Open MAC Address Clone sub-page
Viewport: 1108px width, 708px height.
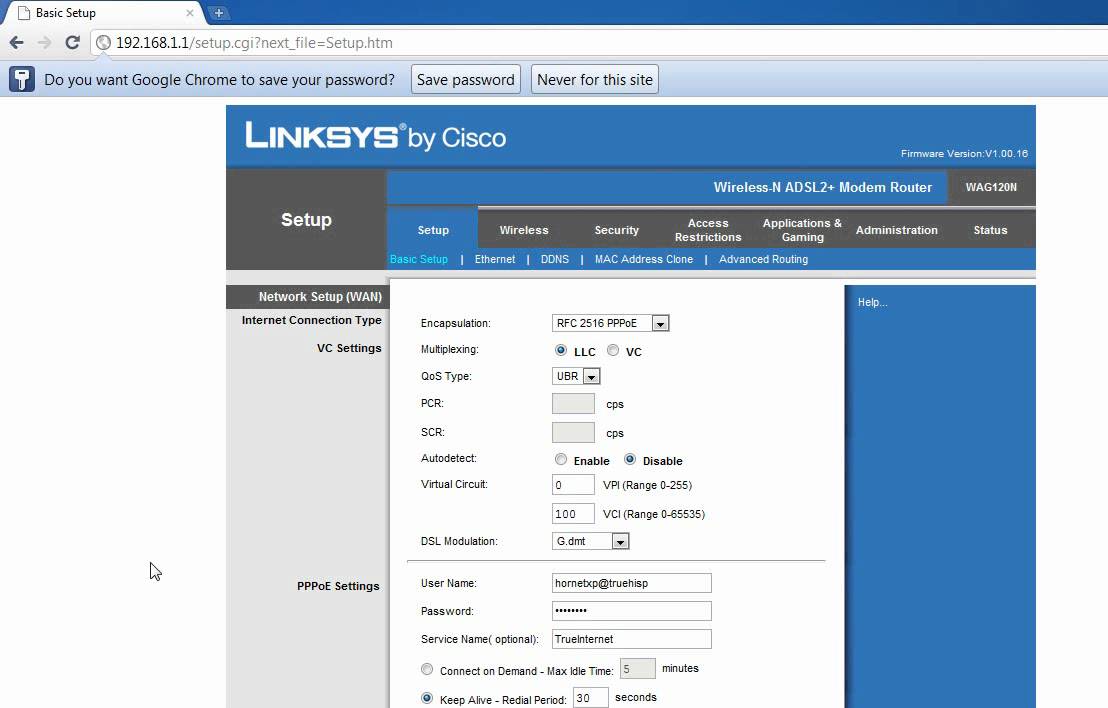[644, 259]
